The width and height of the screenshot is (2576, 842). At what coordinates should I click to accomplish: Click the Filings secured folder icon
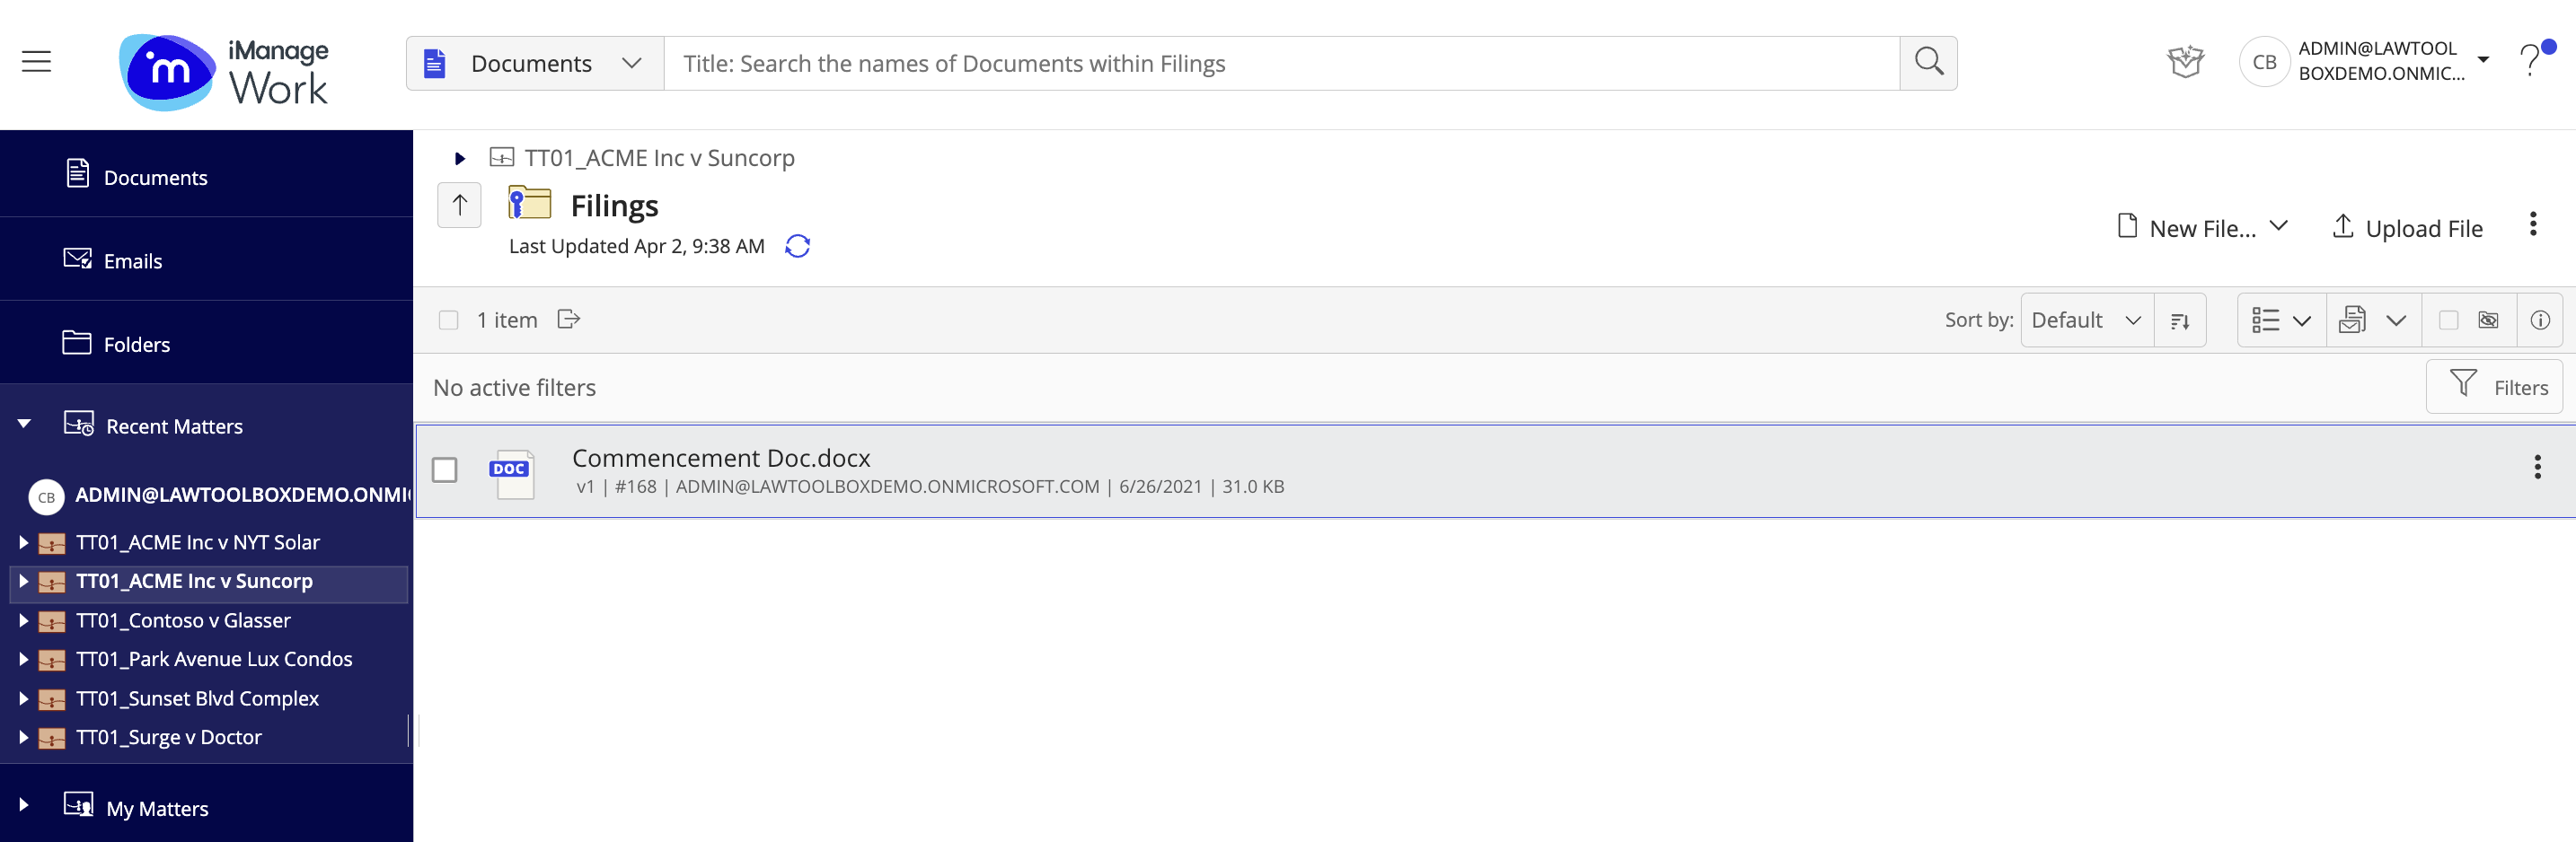(529, 203)
